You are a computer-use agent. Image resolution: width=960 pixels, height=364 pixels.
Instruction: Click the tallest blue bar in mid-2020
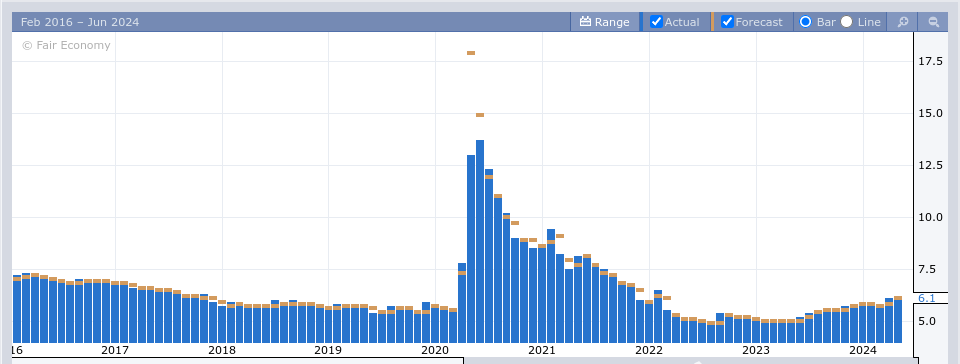point(480,241)
